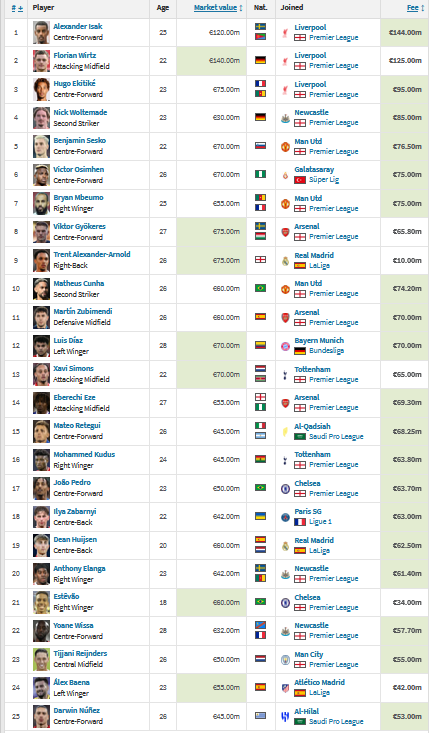Image resolution: width=429 pixels, height=733 pixels.
Task: Click the Turkey flag next to Süper Lig
Action: coord(300,180)
